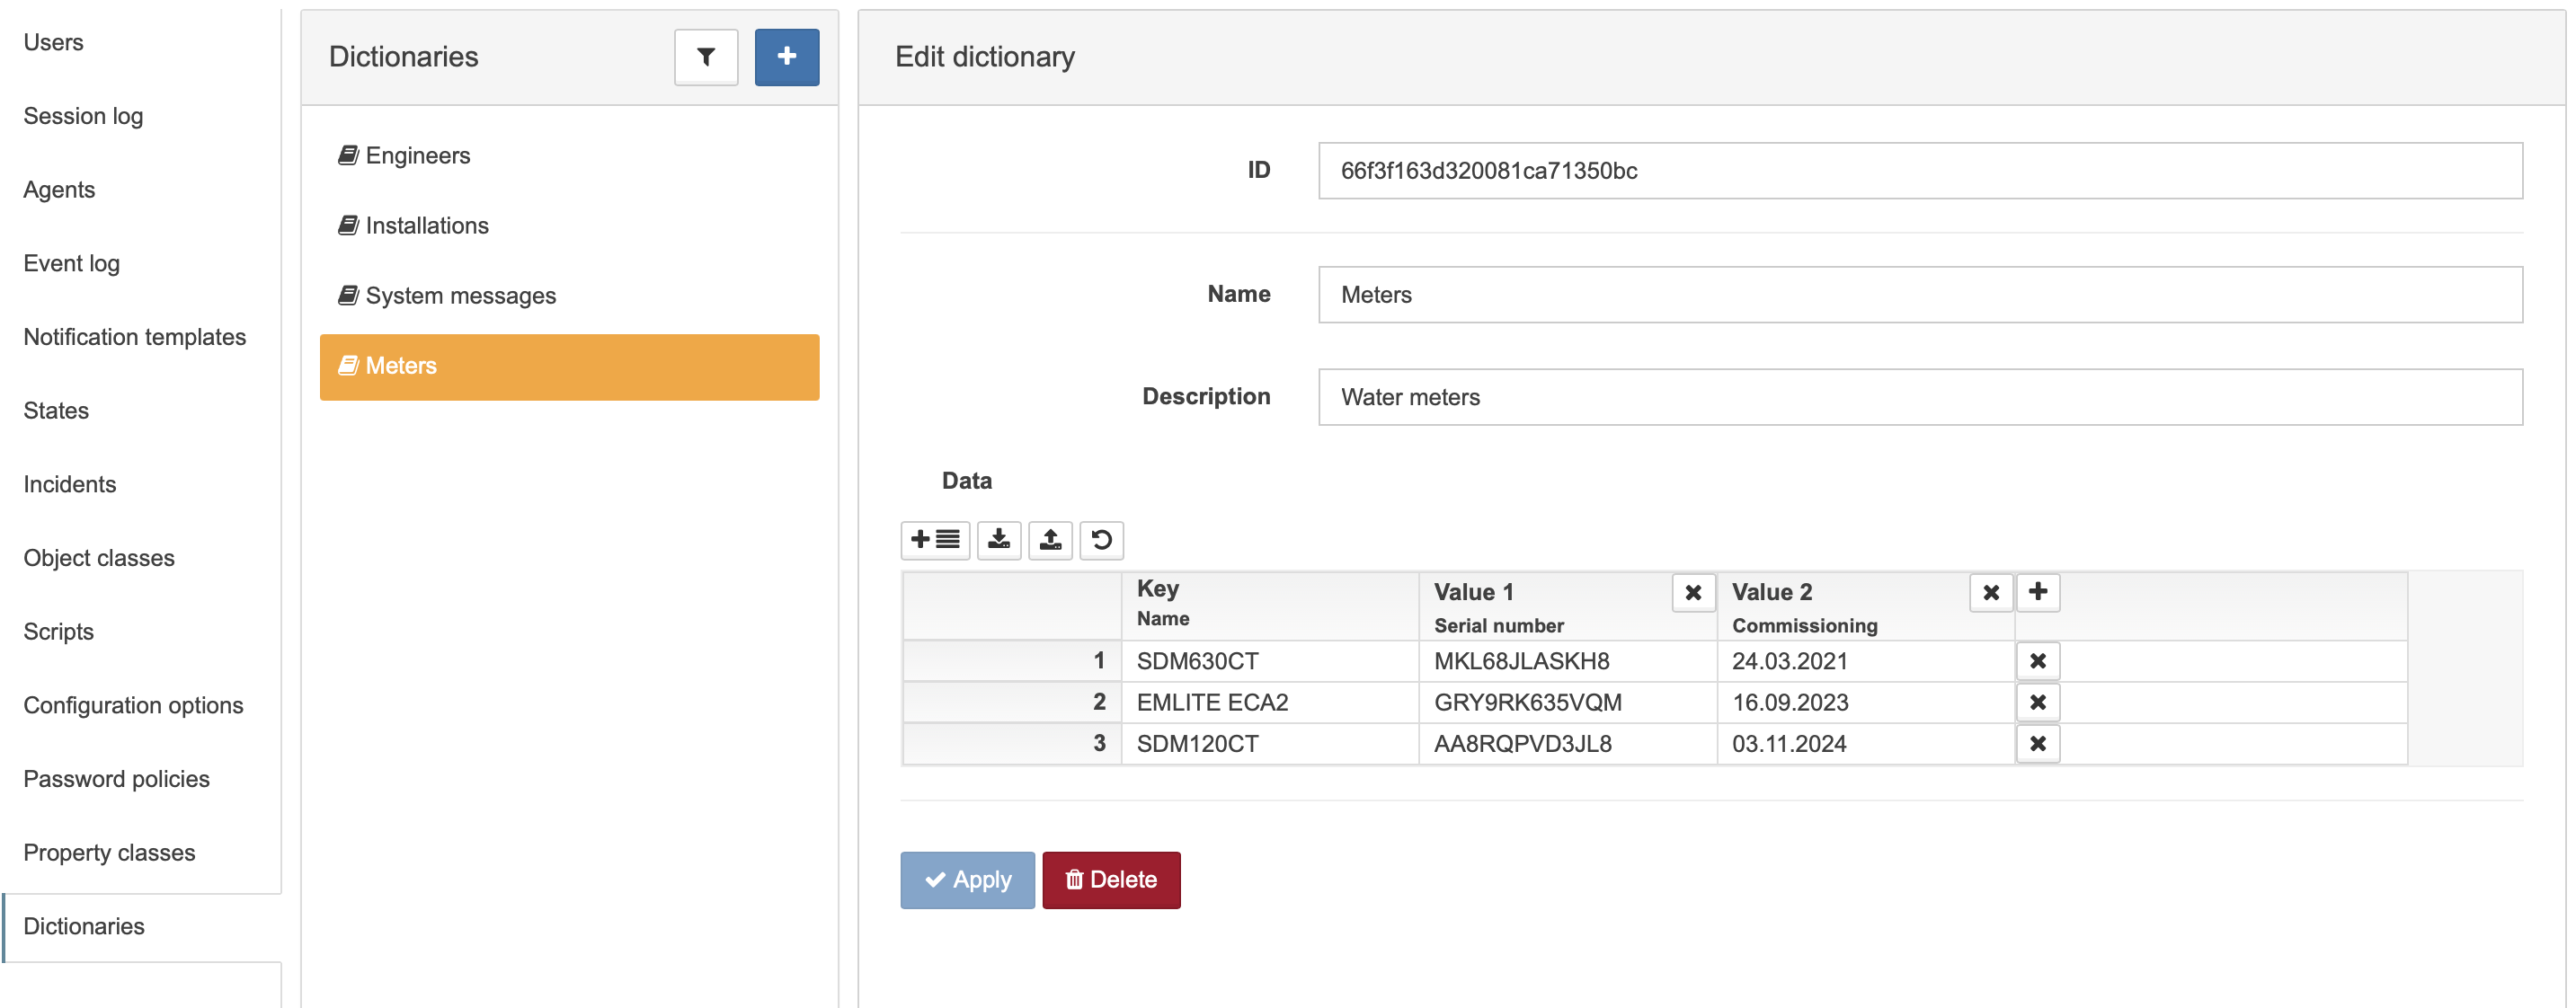The image size is (2576, 1008).
Task: Go to States section
Action: pos(56,411)
